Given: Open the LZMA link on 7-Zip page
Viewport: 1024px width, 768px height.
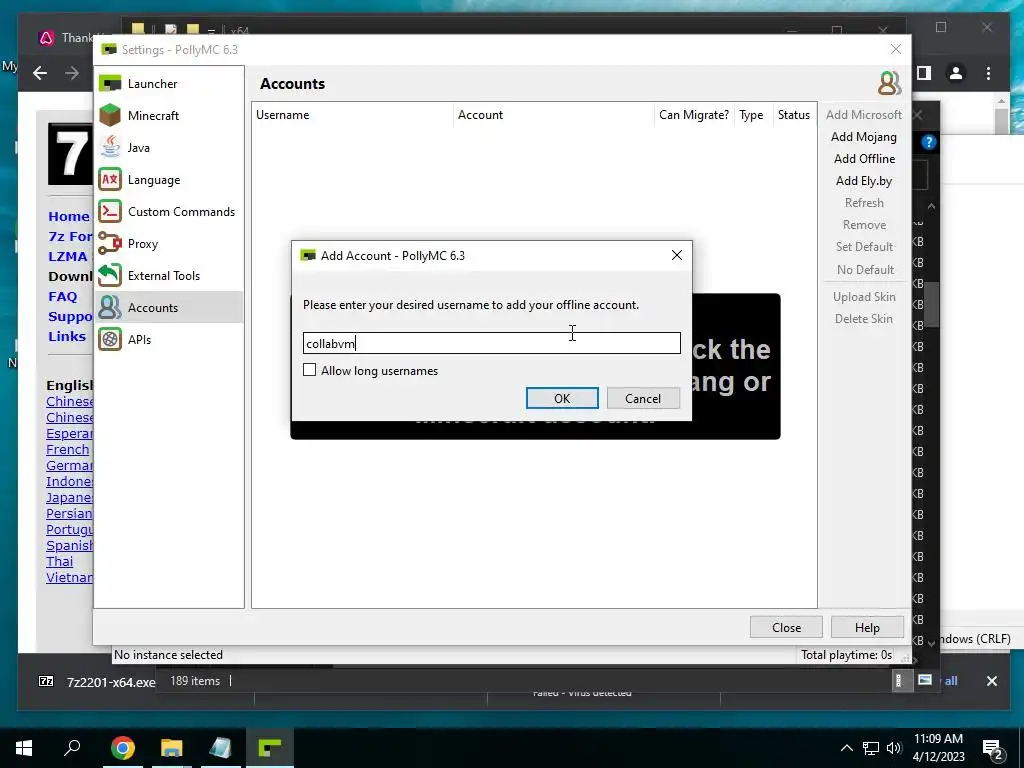Looking at the screenshot, I should pos(67,257).
